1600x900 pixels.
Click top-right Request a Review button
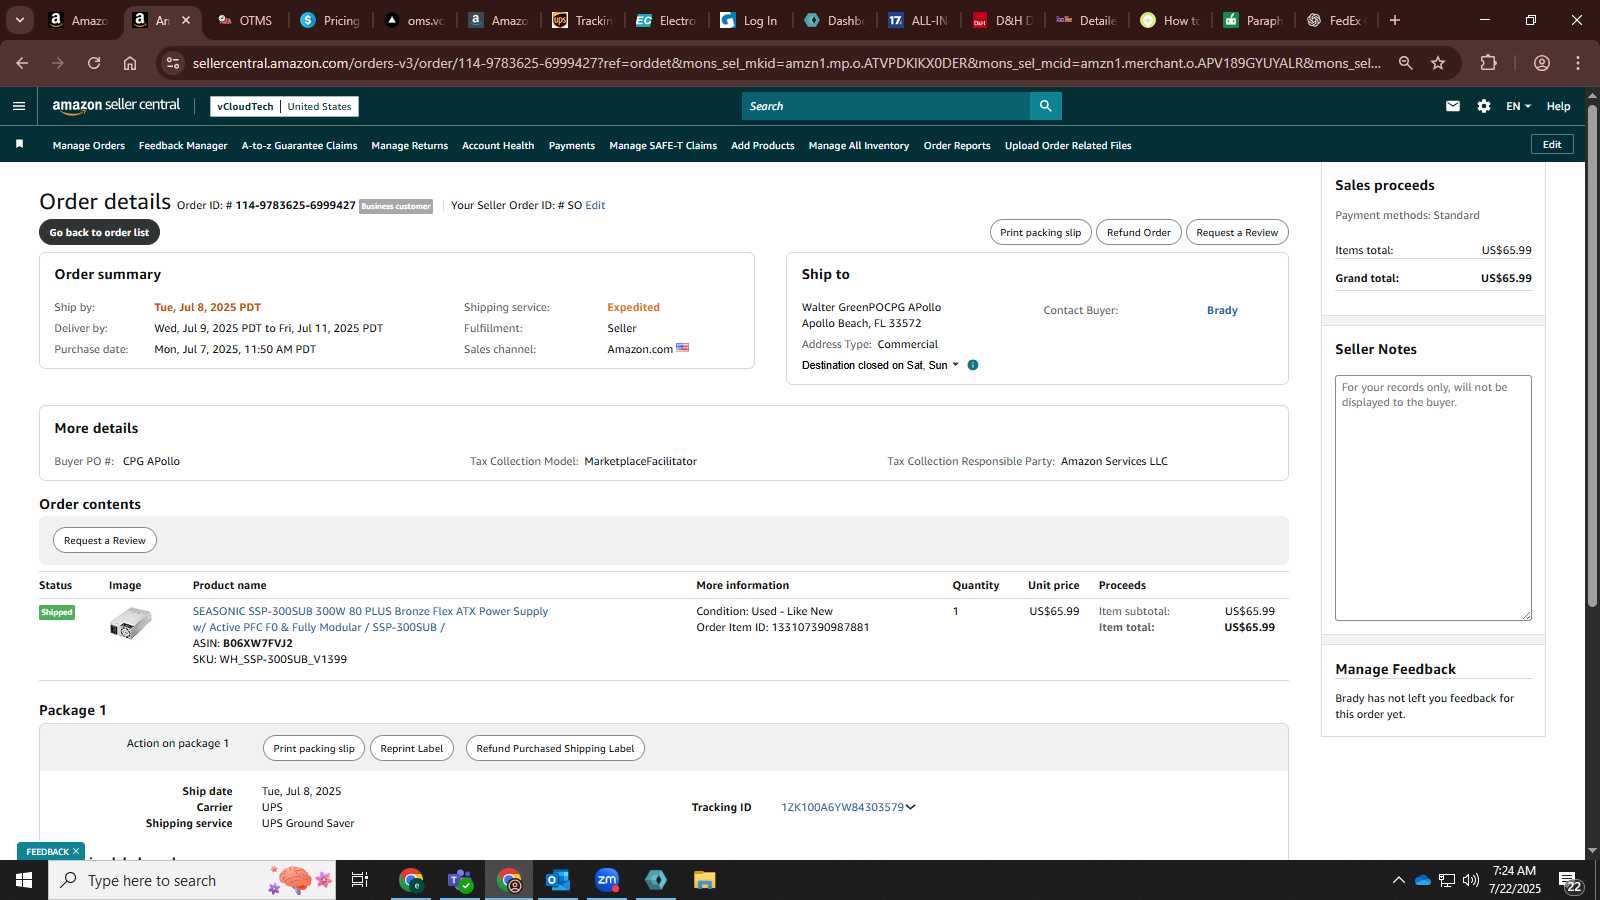(x=1237, y=232)
